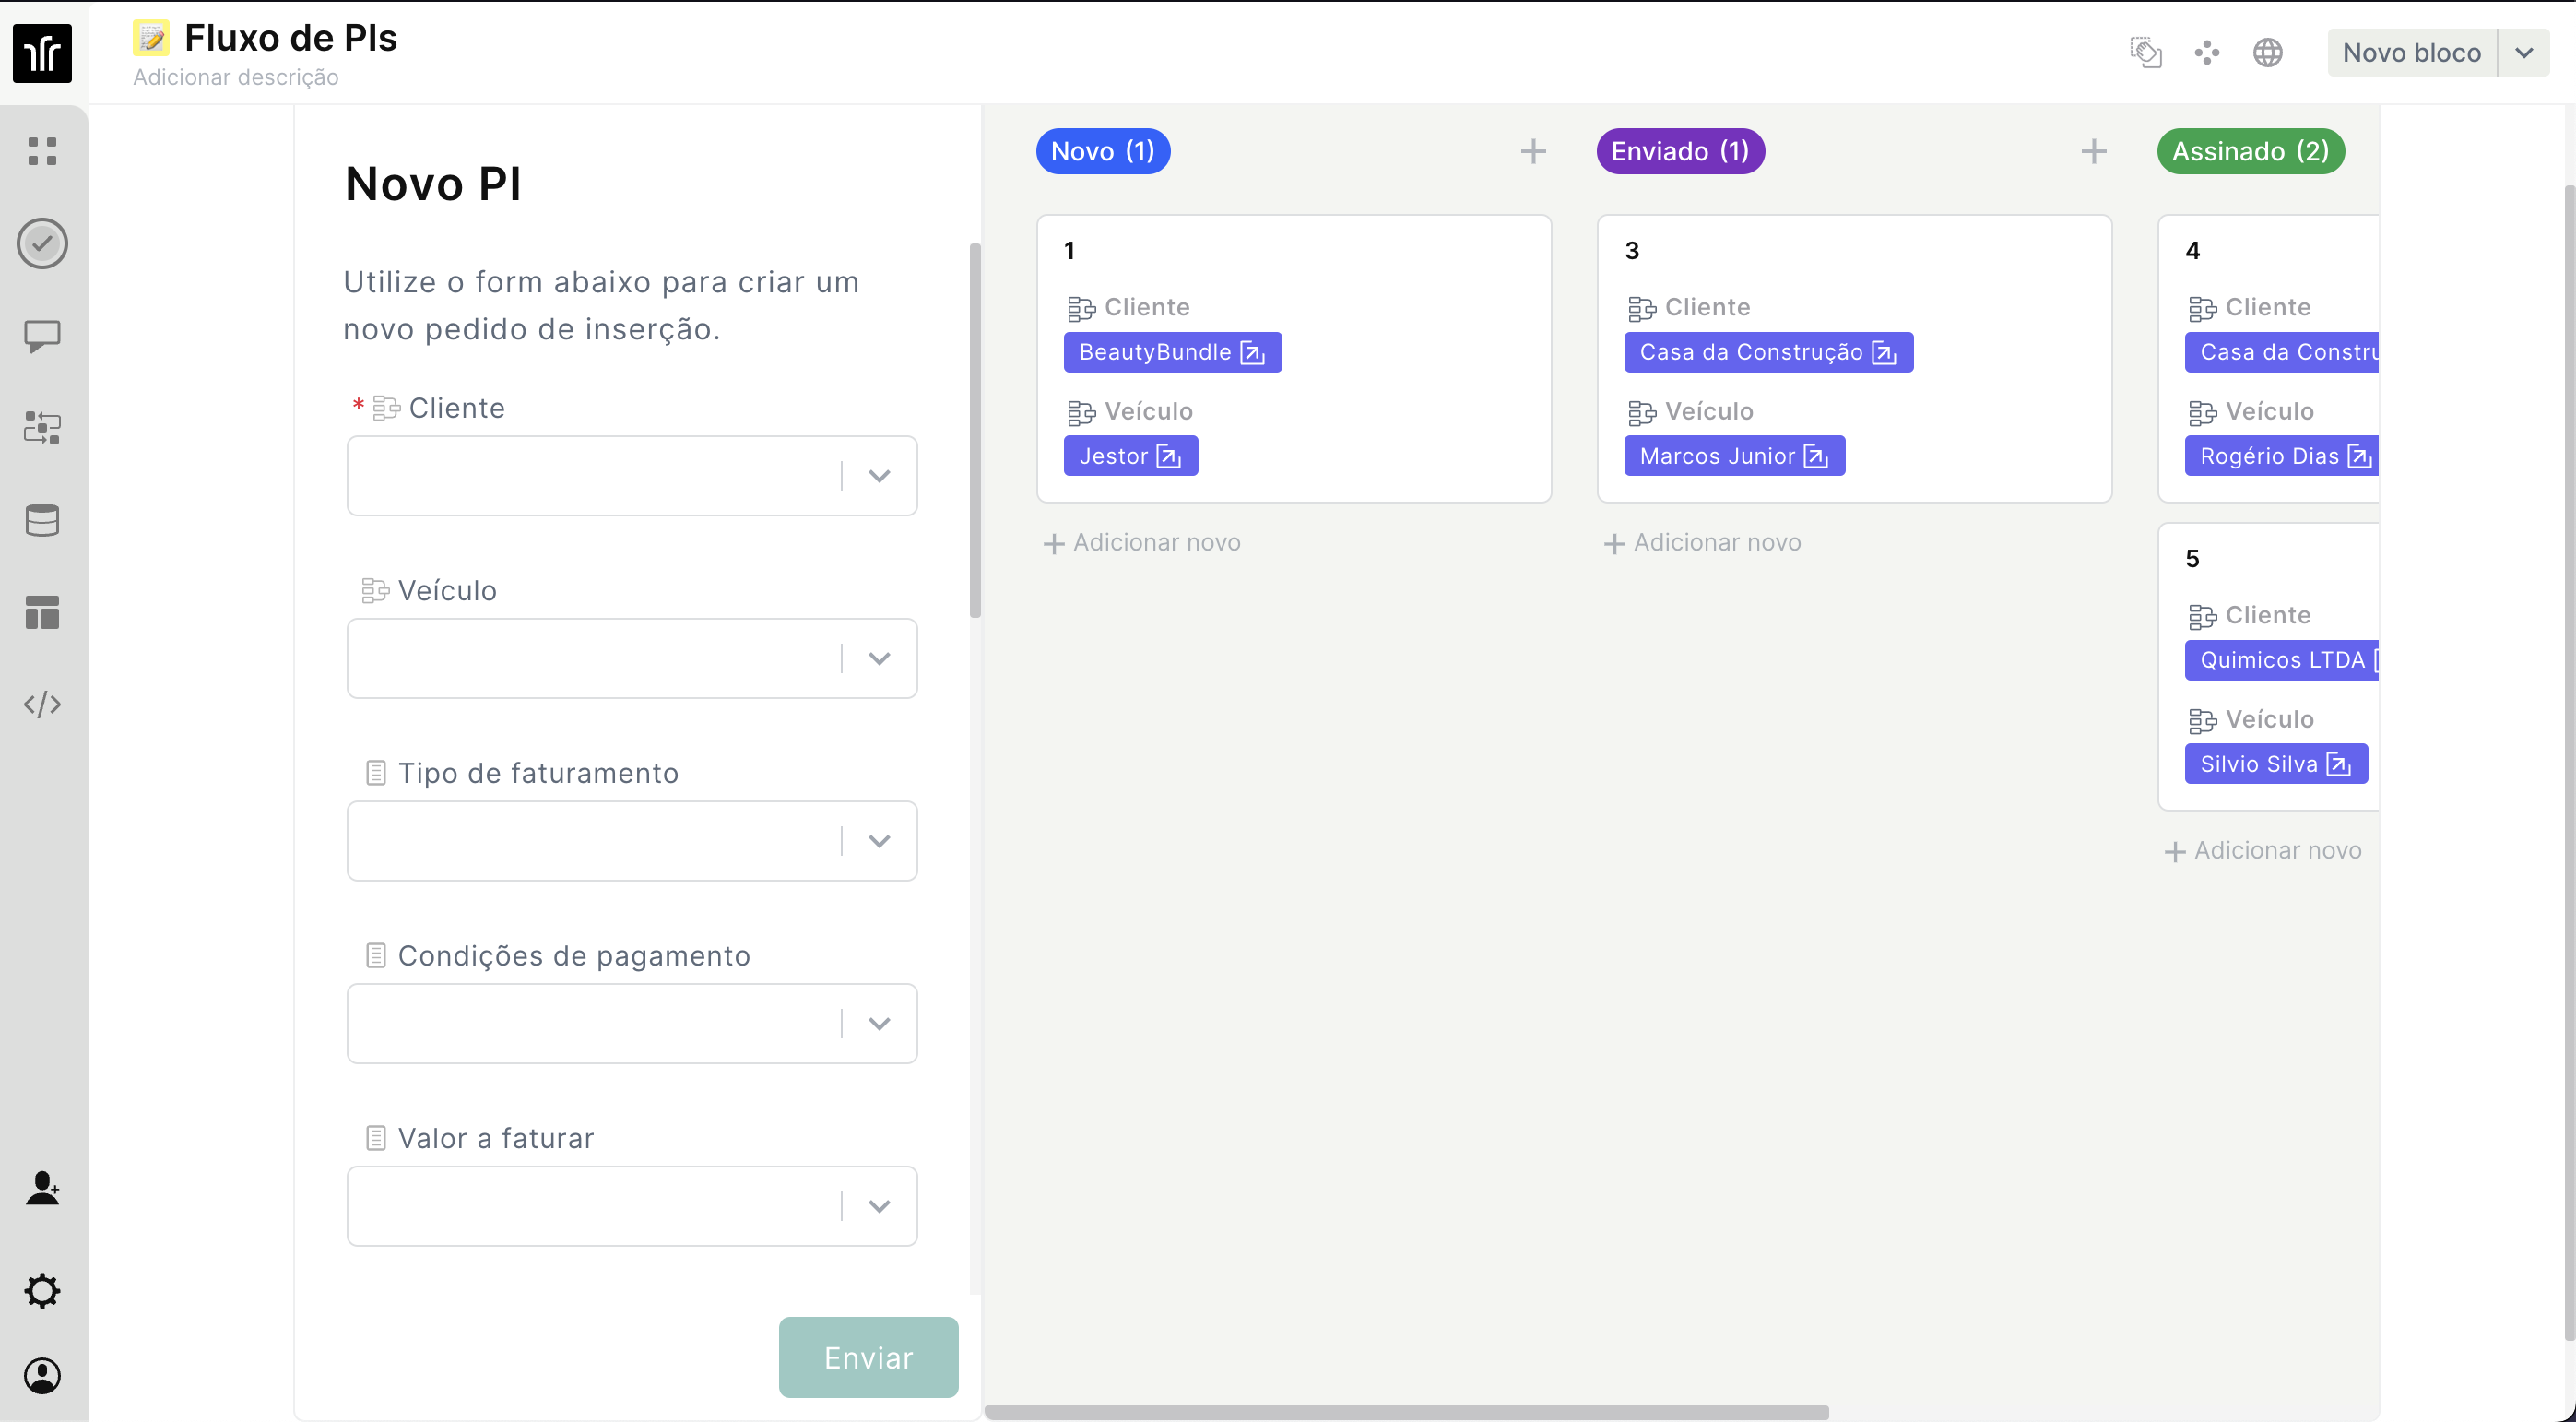Open the settings gear icon
This screenshot has width=2576, height=1422.
tap(42, 1291)
